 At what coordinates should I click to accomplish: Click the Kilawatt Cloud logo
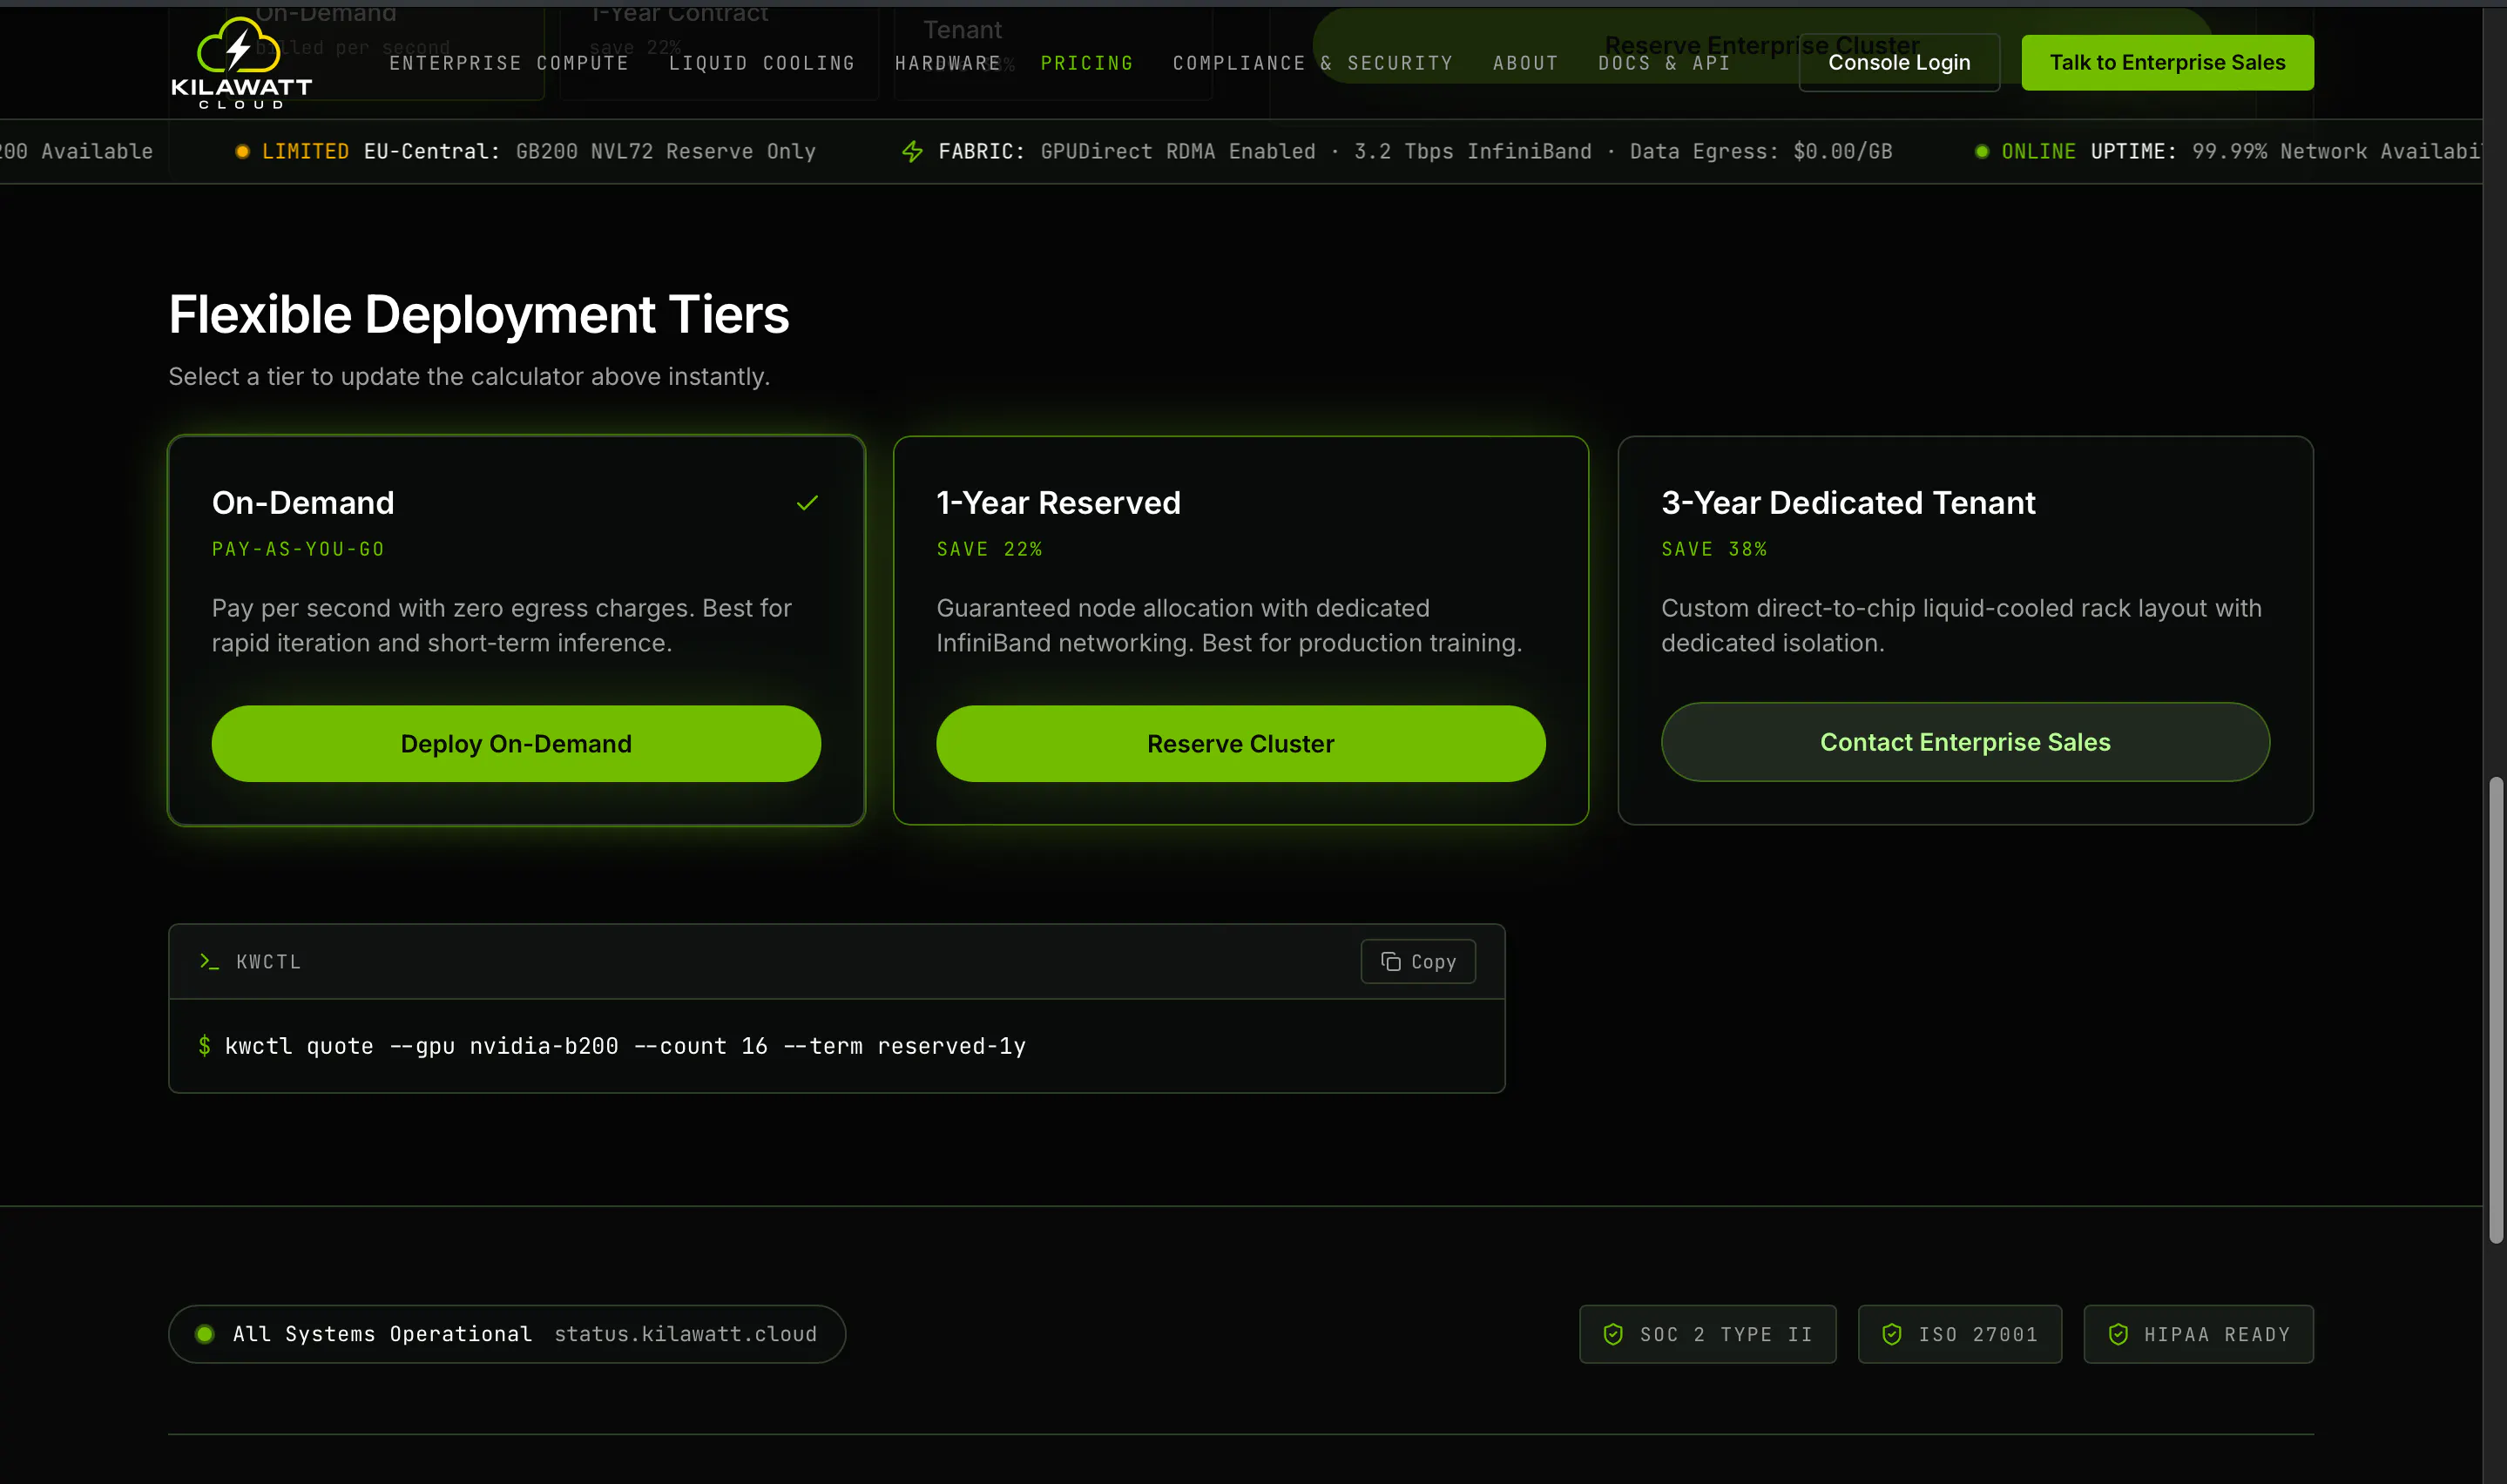(x=241, y=63)
